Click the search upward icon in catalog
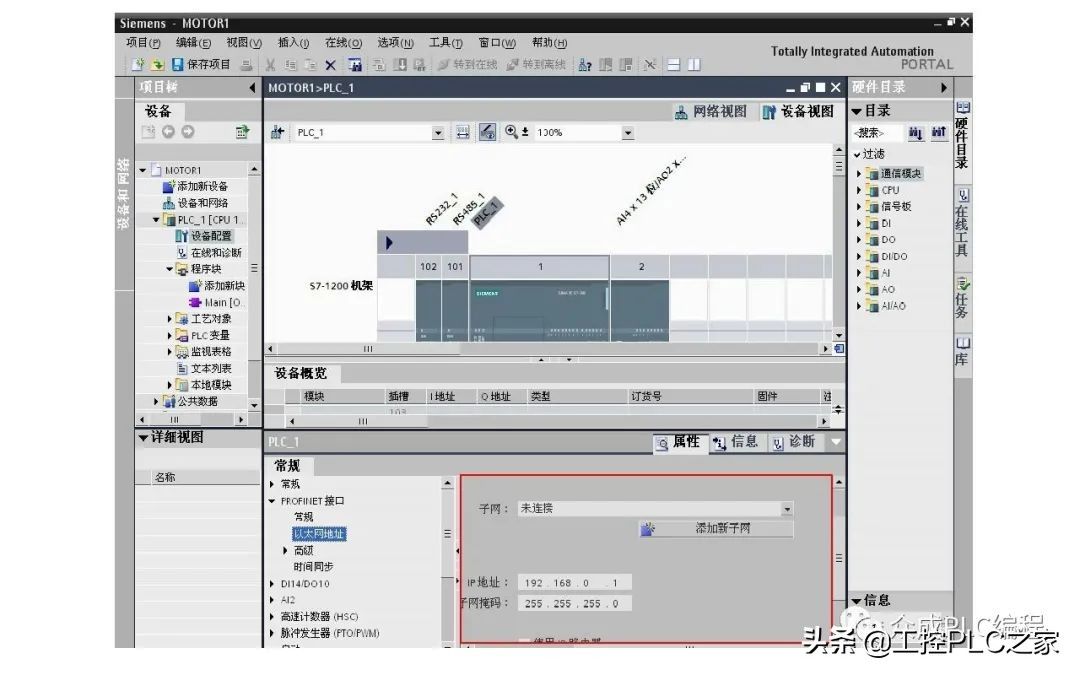The width and height of the screenshot is (1080, 675). pyautogui.click(x=939, y=132)
